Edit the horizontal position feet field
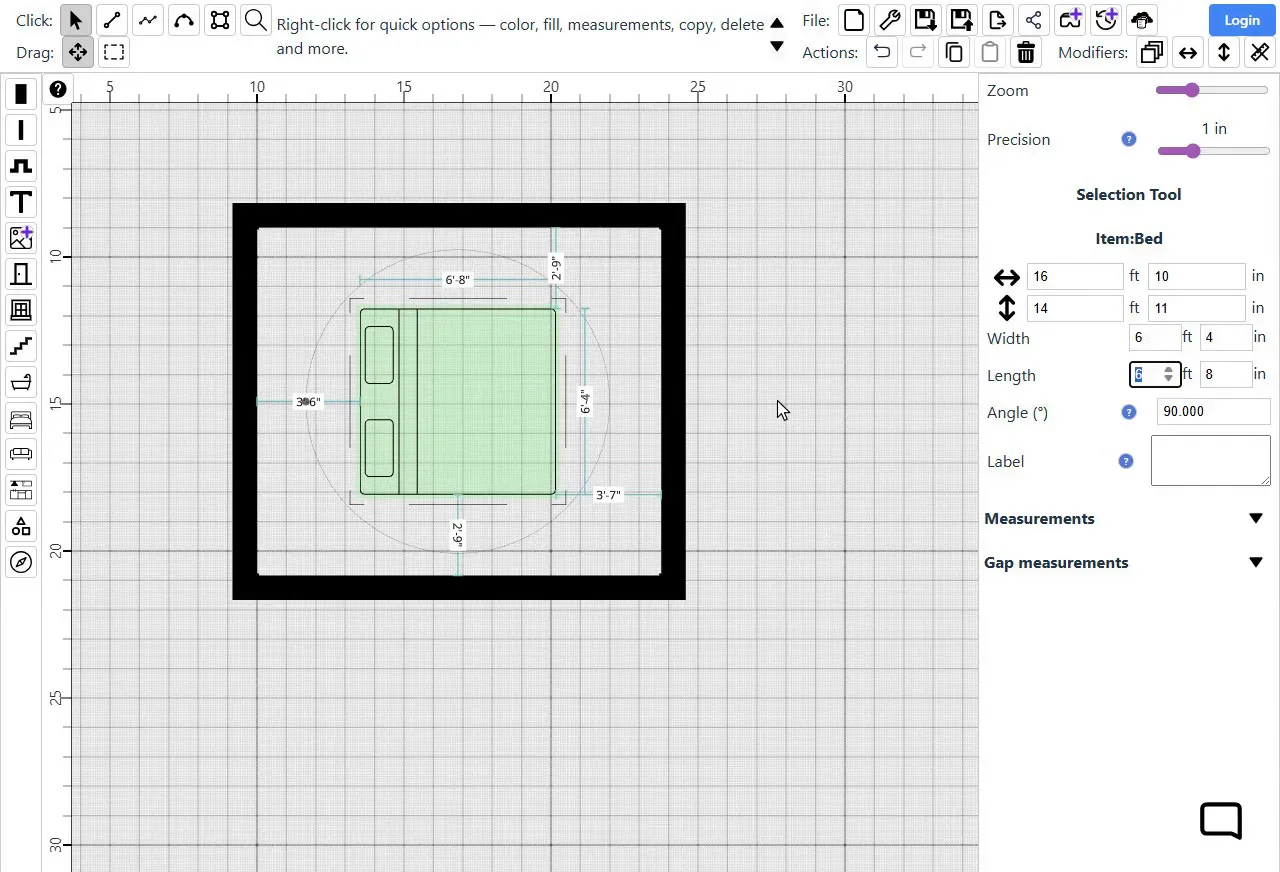The image size is (1280, 872). [x=1075, y=276]
